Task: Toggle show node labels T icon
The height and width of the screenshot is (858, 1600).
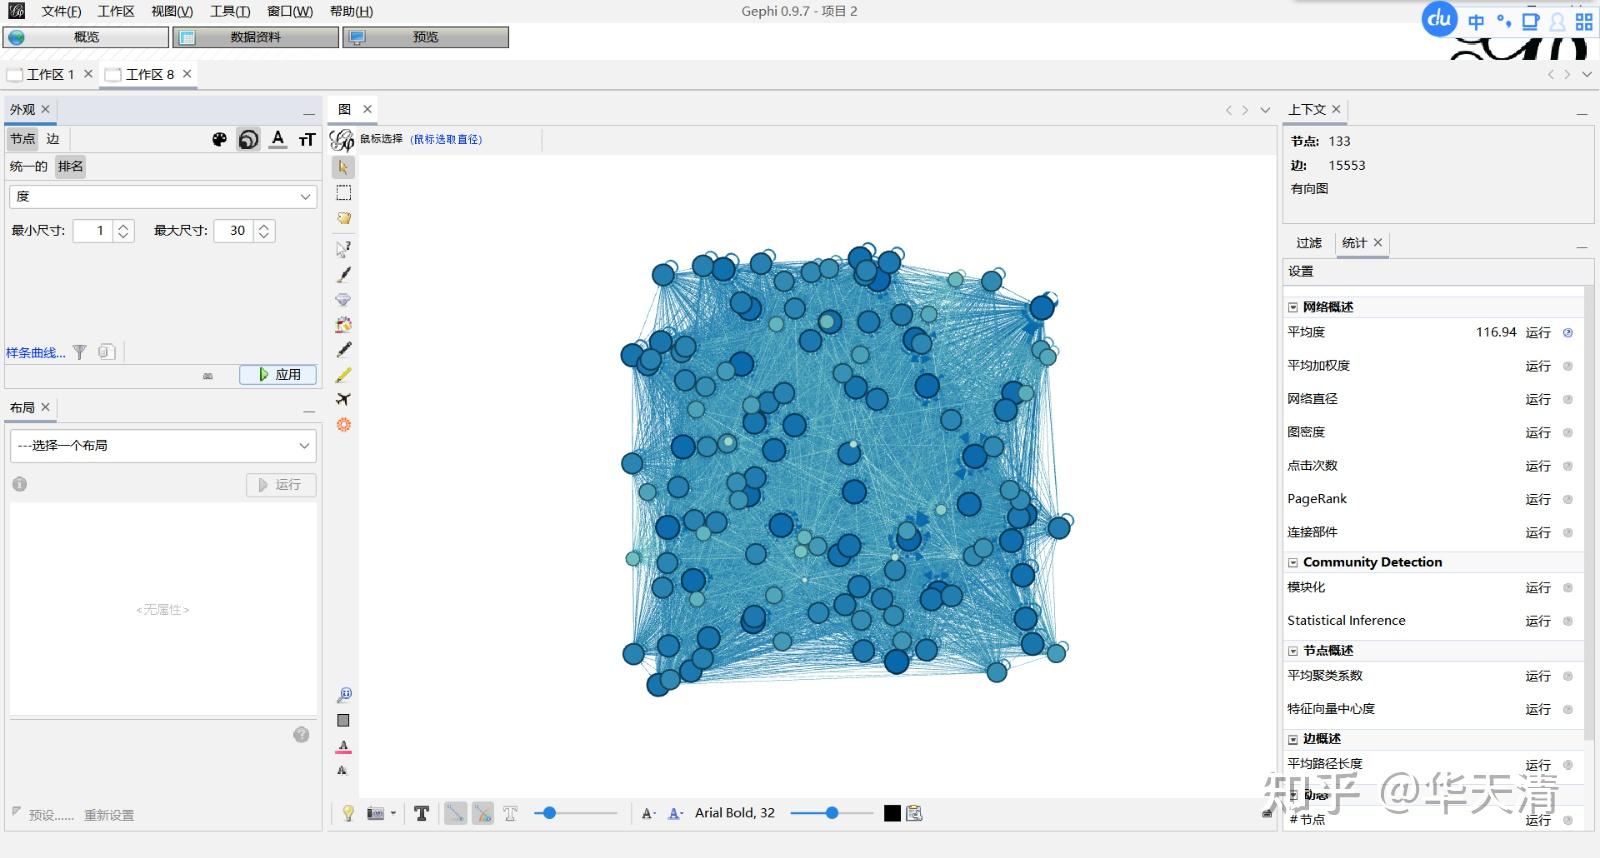Action: 421,813
